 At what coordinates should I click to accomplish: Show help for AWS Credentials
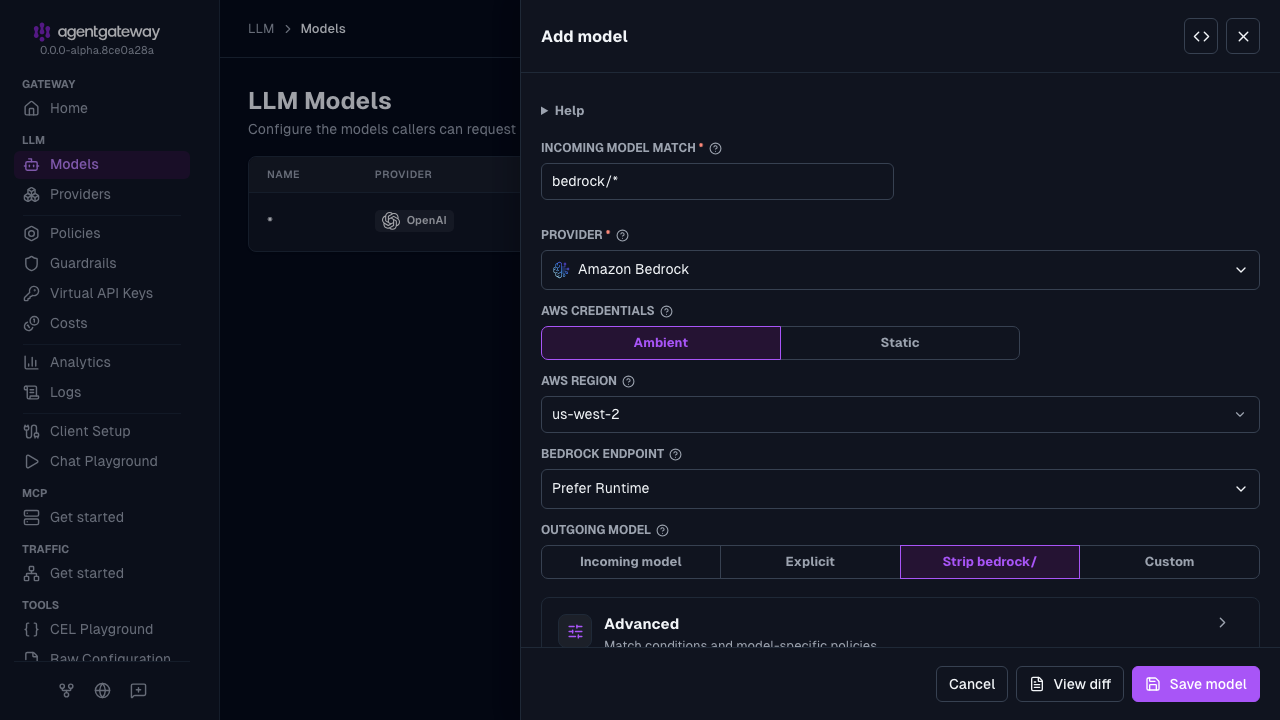pyautogui.click(x=667, y=311)
